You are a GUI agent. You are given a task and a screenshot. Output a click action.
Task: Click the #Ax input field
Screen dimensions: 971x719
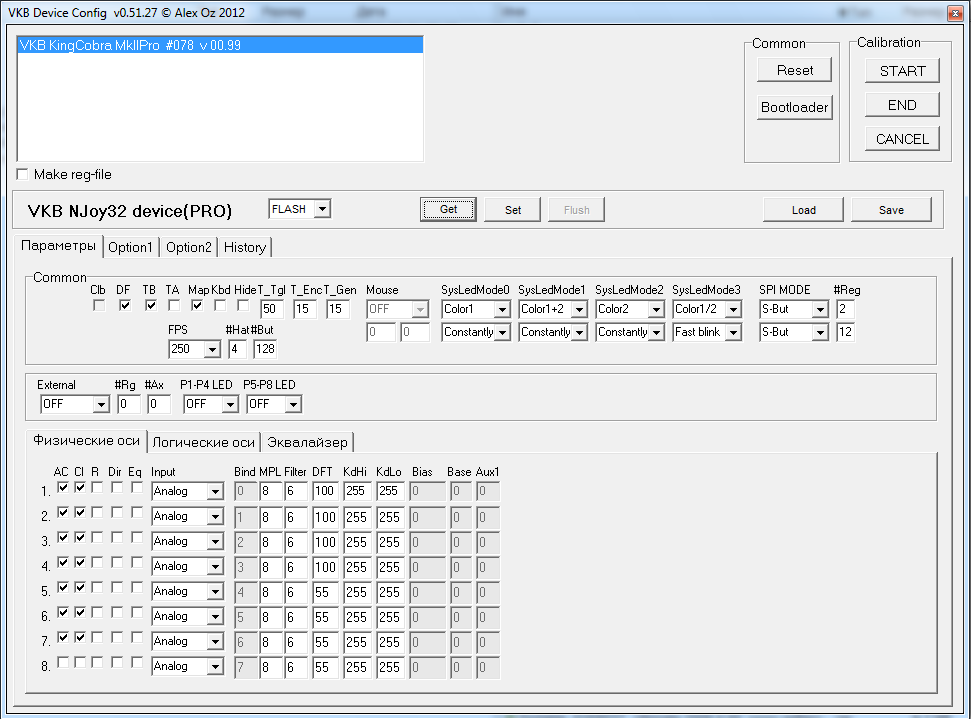click(159, 404)
